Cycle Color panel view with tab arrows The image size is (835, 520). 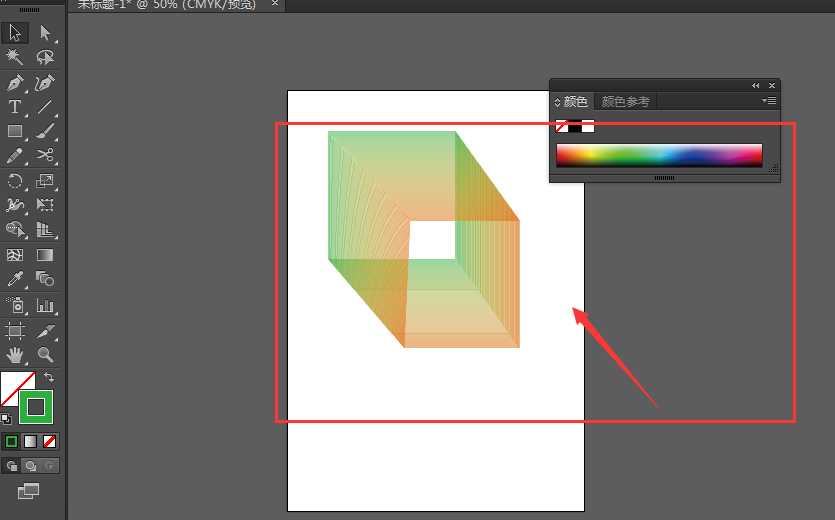[558, 102]
